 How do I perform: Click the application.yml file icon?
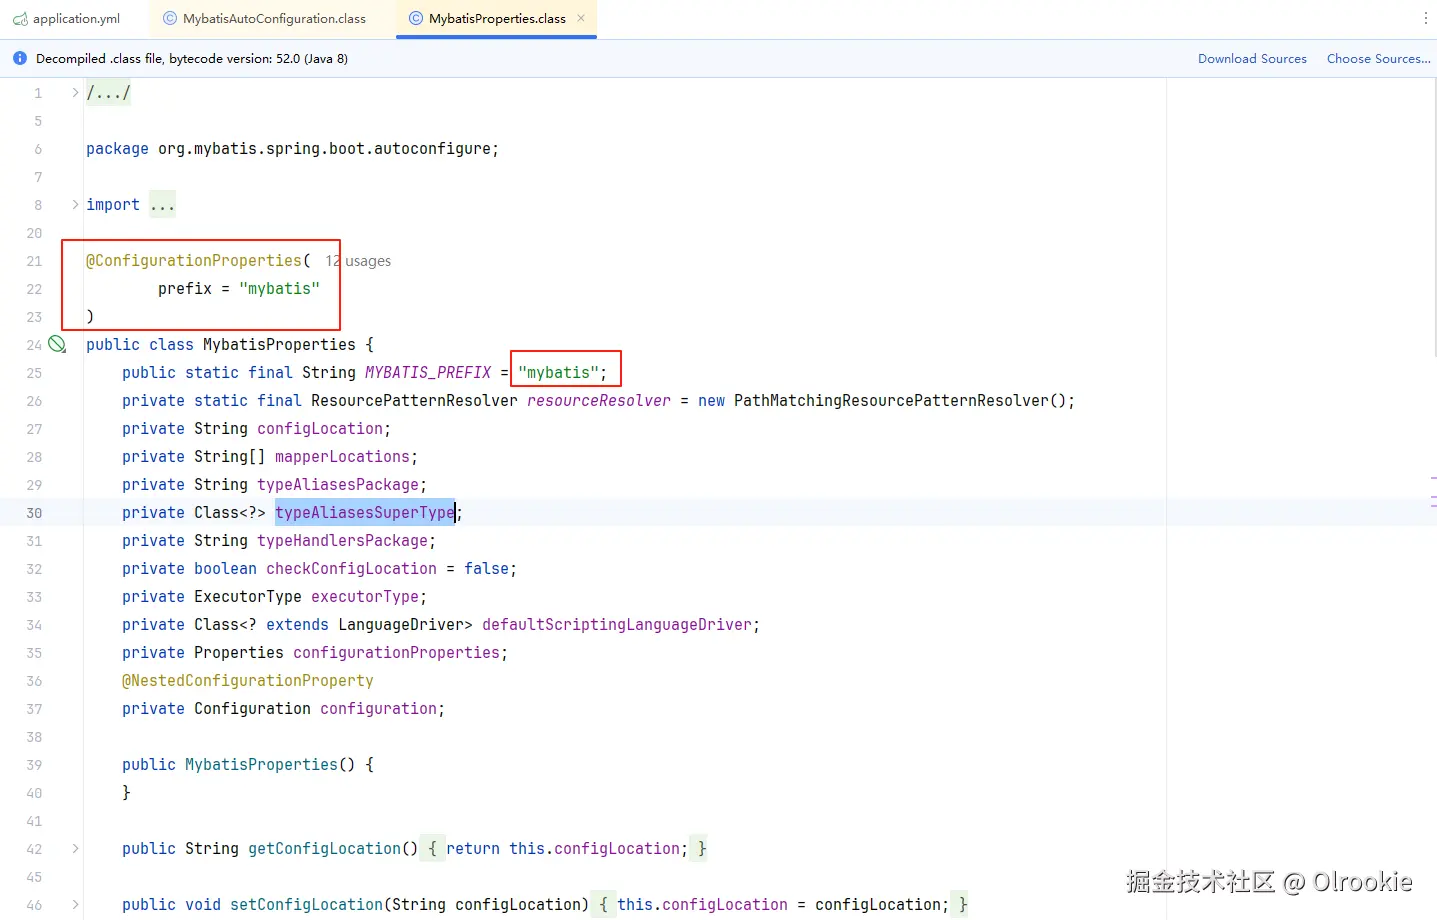[20, 19]
